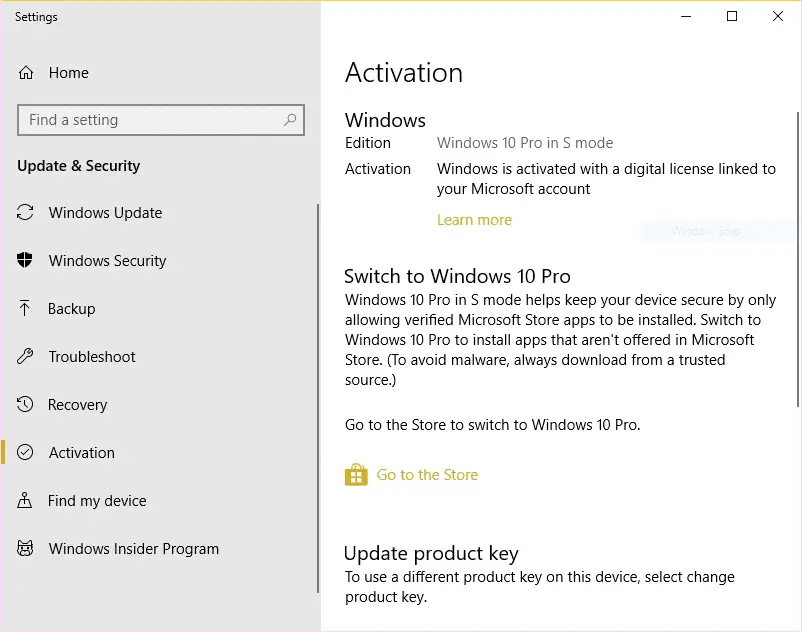
Task: Open Windows Update settings
Action: (x=105, y=212)
